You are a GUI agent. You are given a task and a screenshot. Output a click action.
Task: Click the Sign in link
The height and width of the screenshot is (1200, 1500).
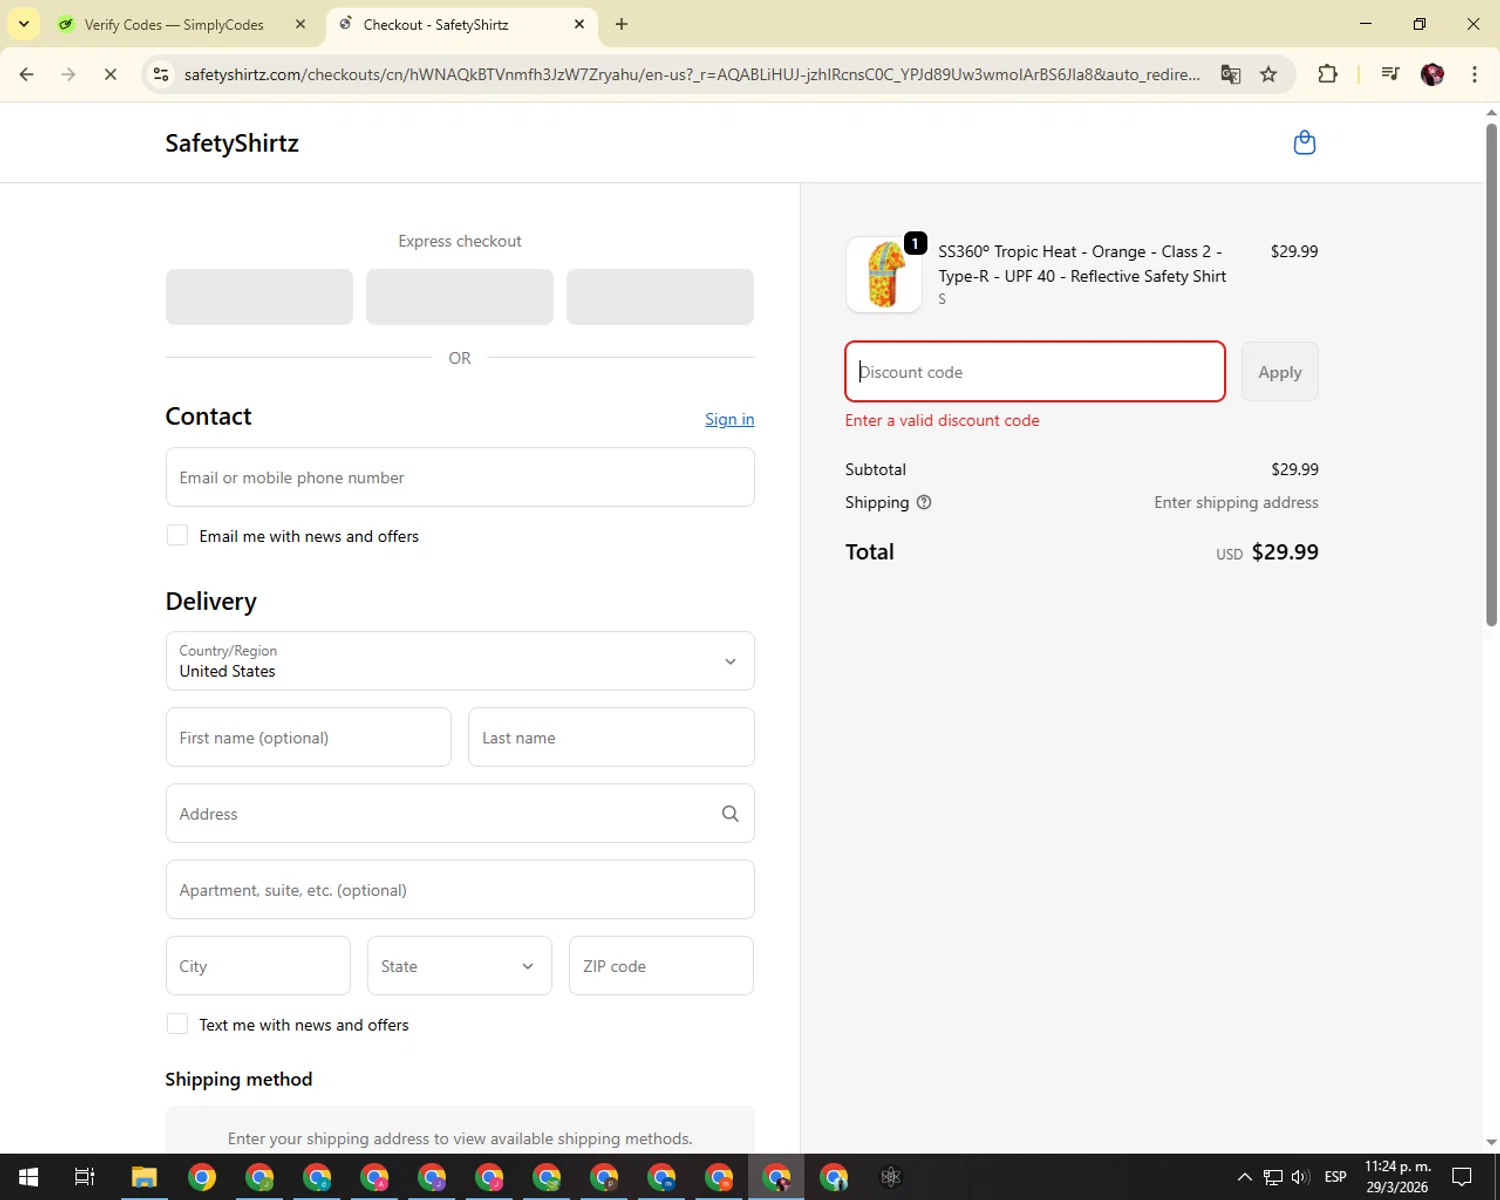729,419
